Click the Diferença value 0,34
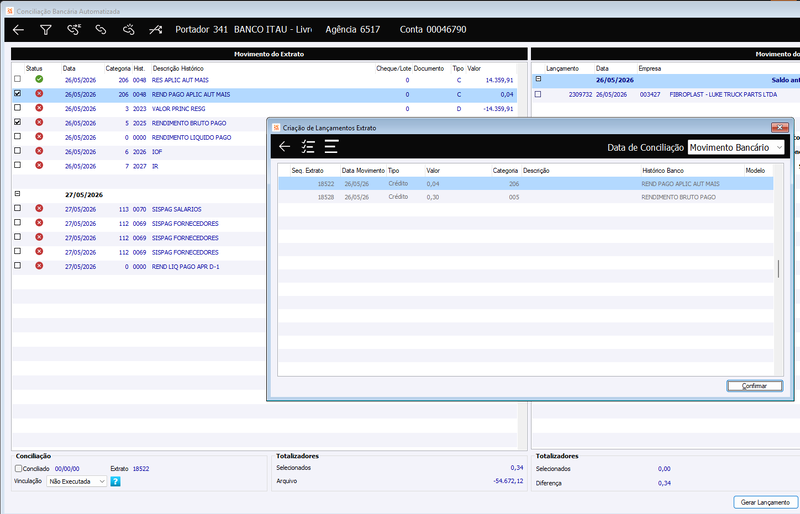 pos(664,483)
